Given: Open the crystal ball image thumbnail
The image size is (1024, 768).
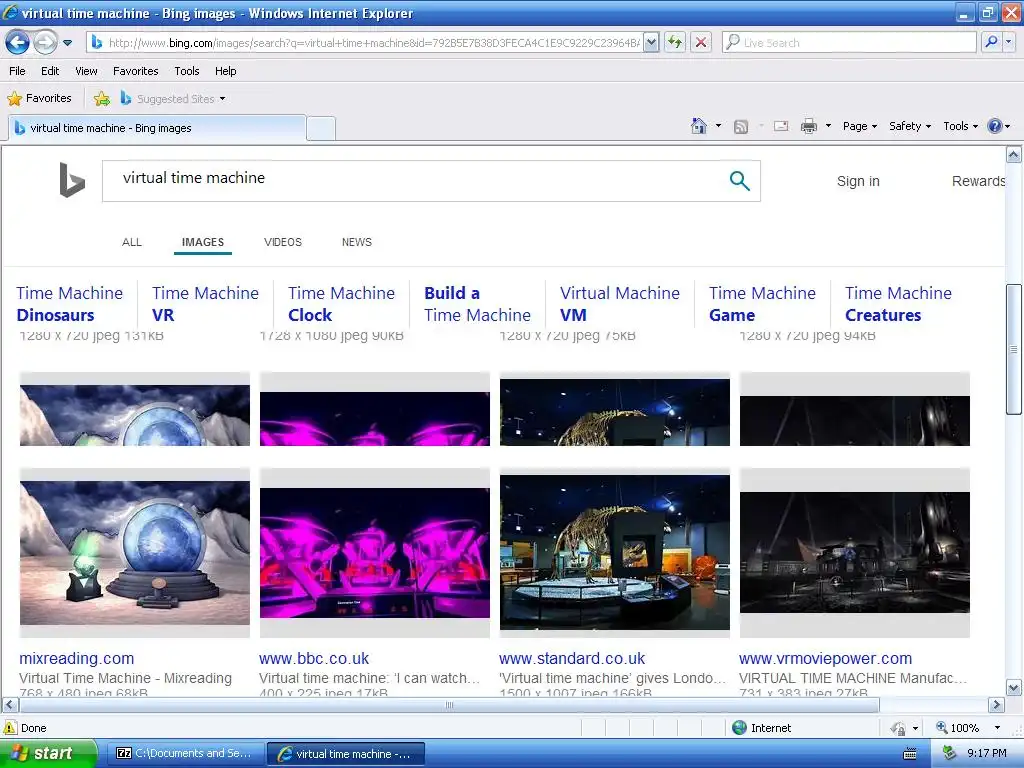Looking at the screenshot, I should tap(135, 552).
